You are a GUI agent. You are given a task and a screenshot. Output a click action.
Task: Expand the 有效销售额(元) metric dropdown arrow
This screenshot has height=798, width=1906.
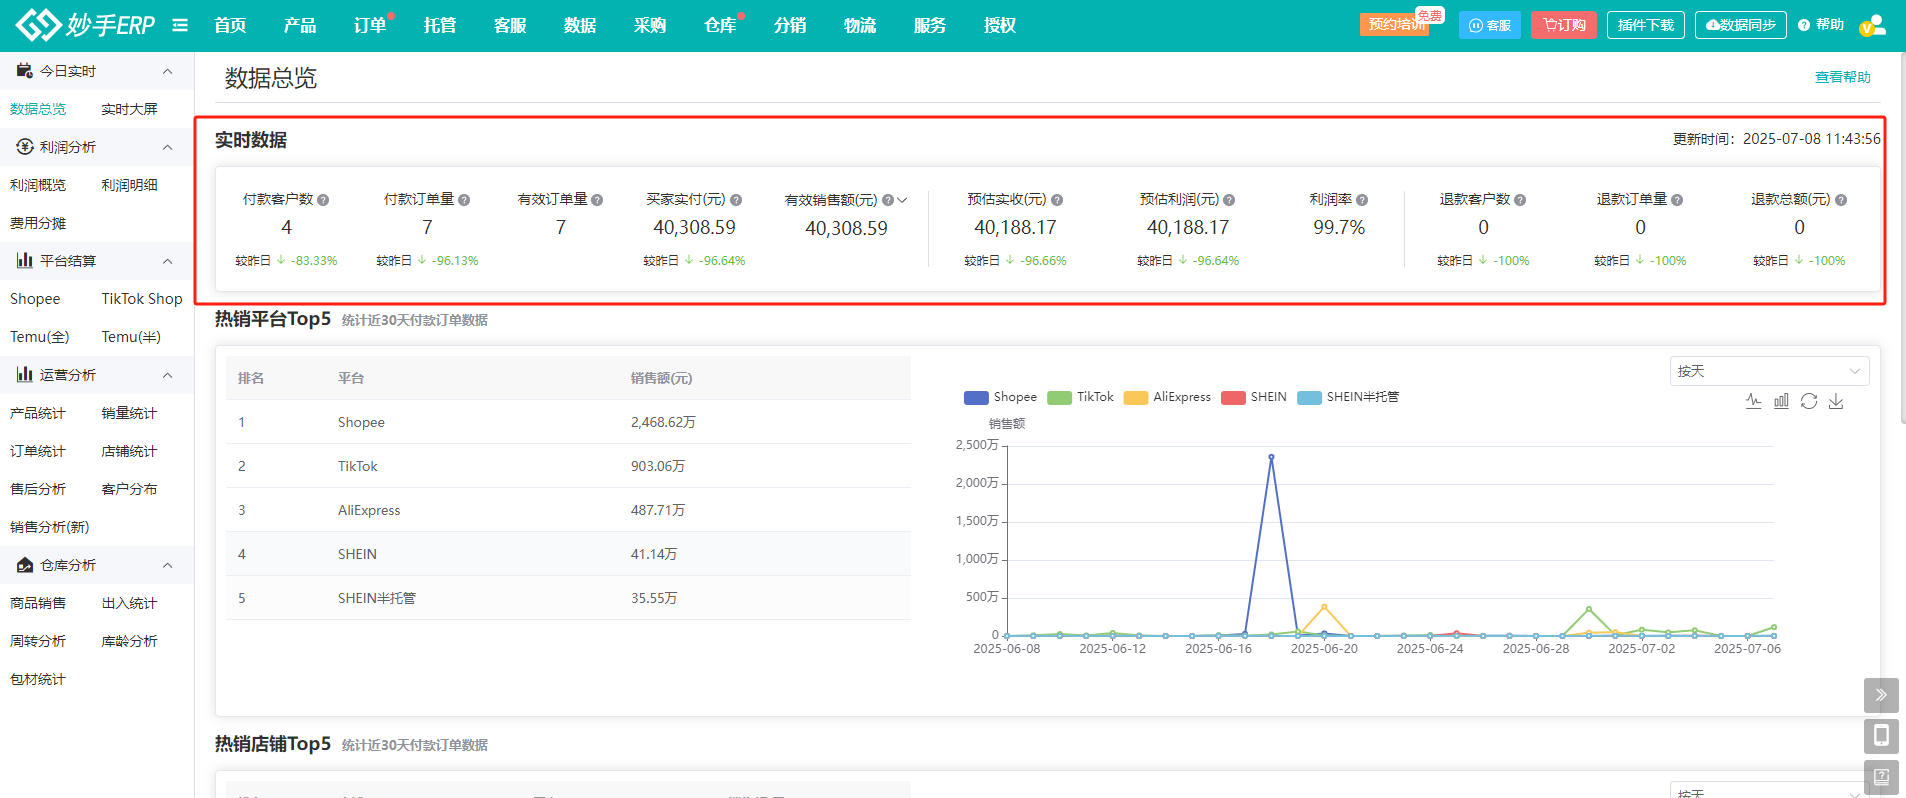(903, 200)
